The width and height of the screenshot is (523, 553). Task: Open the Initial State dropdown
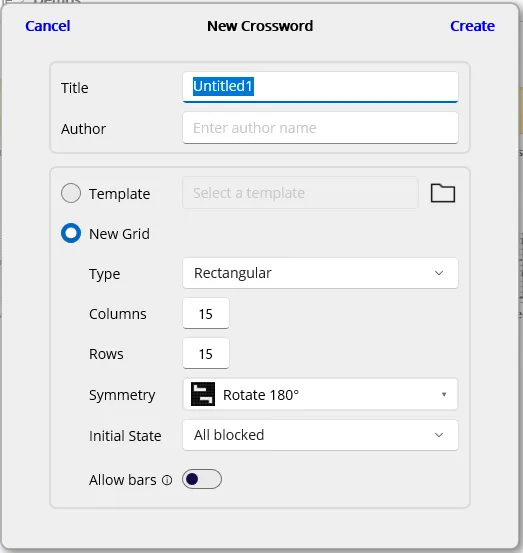coord(320,435)
